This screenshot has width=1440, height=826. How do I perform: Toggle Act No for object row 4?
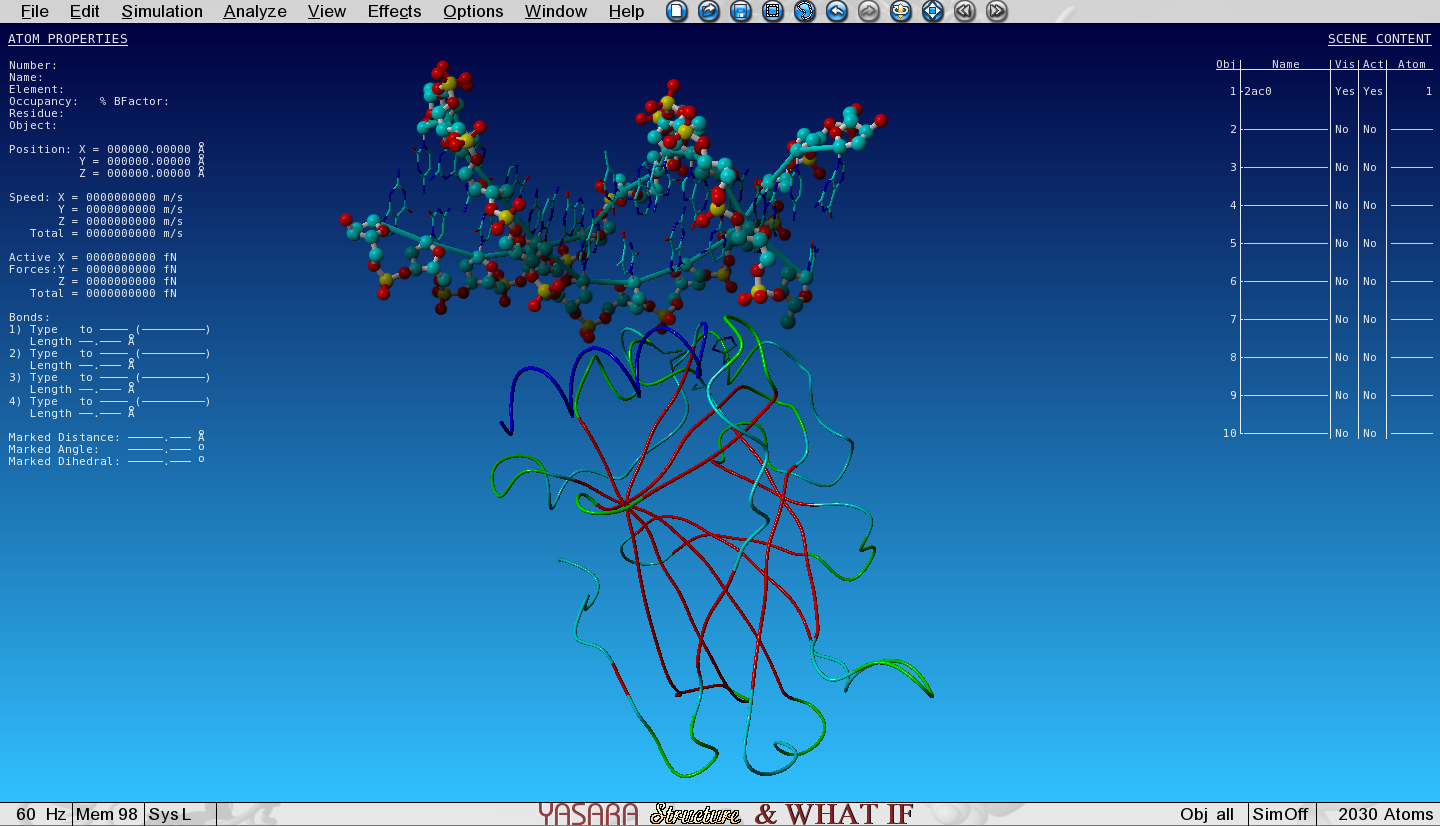coord(1370,205)
